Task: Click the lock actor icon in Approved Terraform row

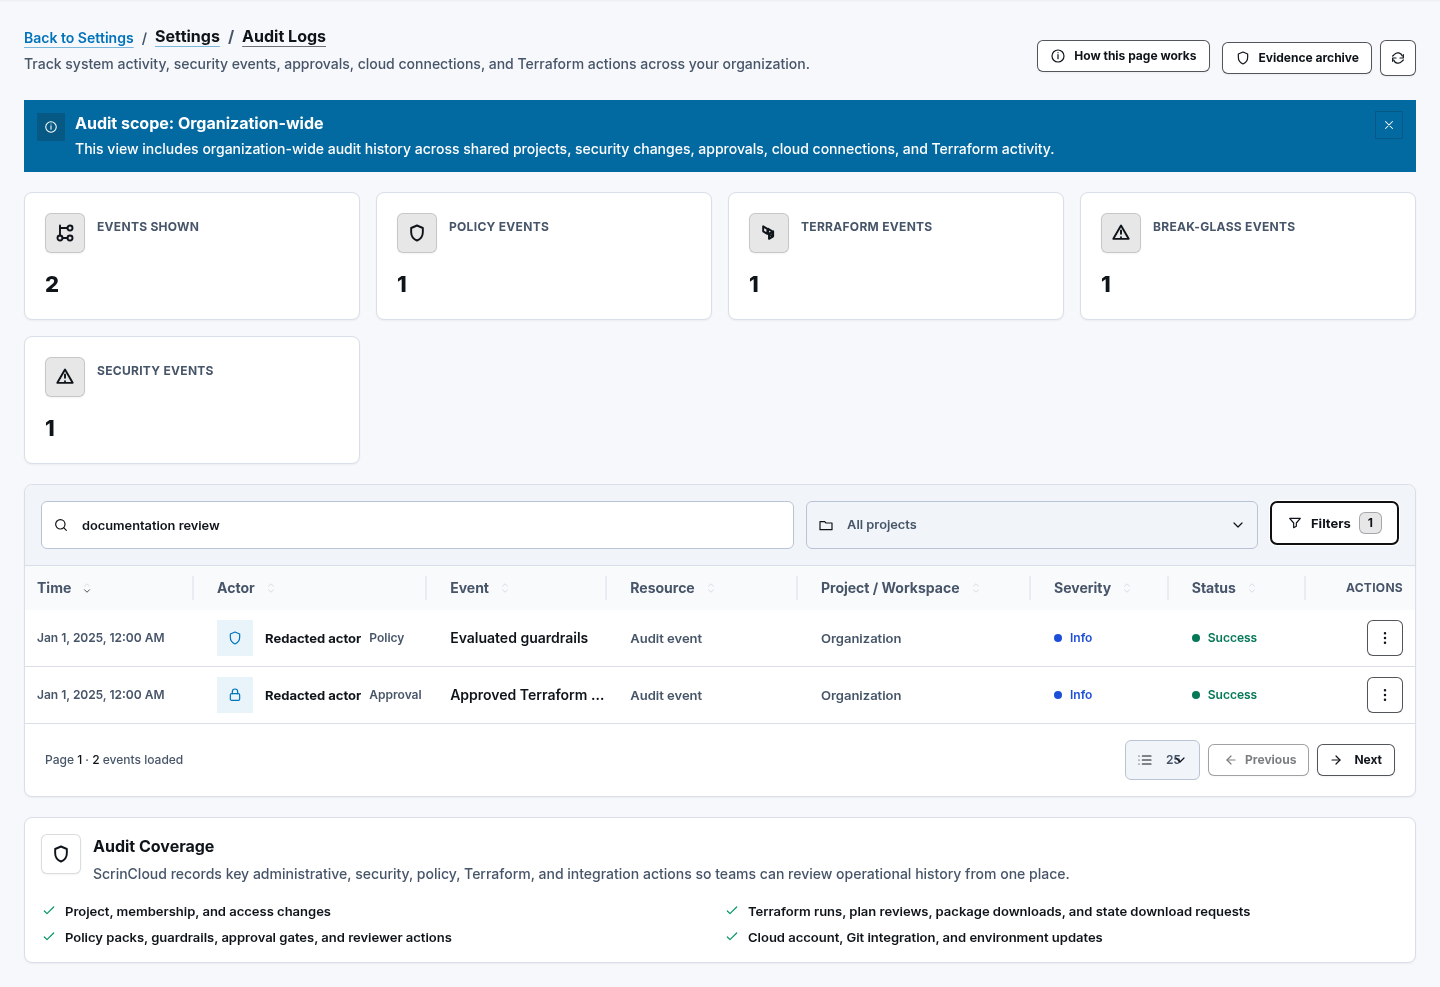Action: click(235, 695)
